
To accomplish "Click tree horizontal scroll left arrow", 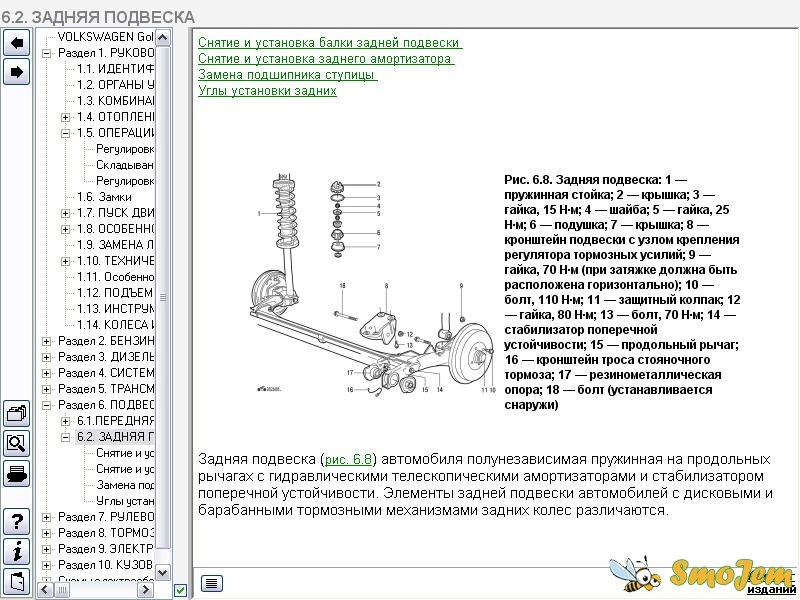I will click(44, 590).
